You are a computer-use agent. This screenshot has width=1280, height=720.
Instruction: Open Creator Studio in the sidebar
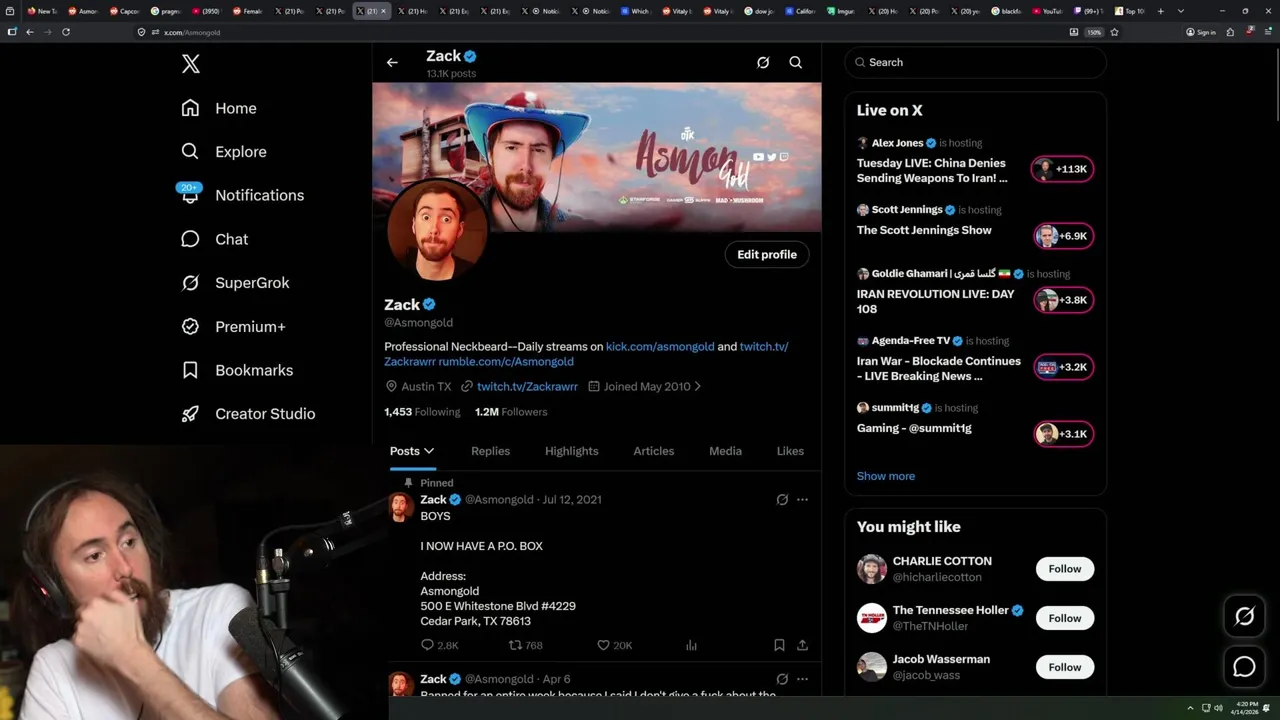(x=248, y=414)
